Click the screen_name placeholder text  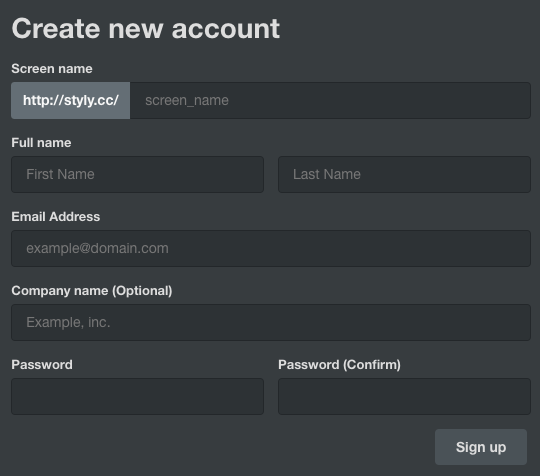(187, 101)
